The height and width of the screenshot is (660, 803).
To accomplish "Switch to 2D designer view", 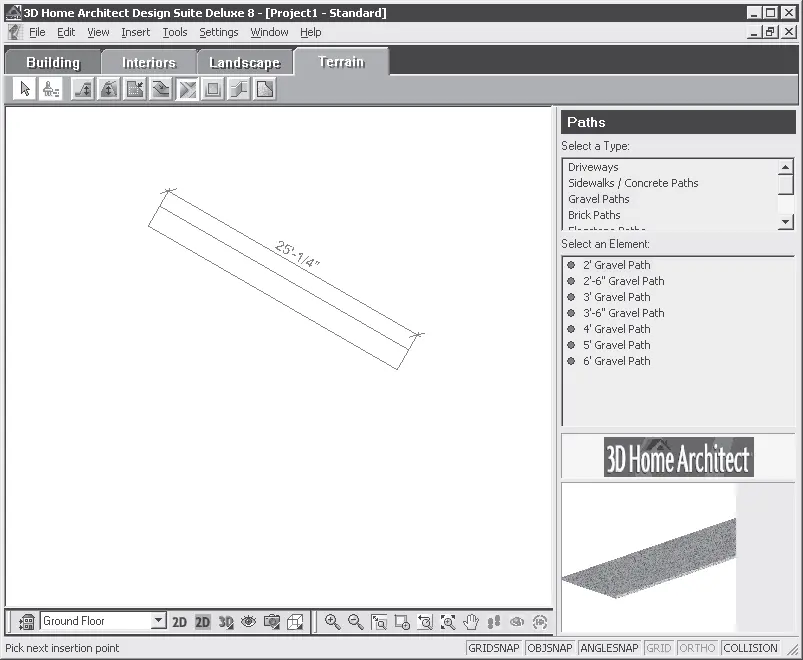I will tap(203, 622).
